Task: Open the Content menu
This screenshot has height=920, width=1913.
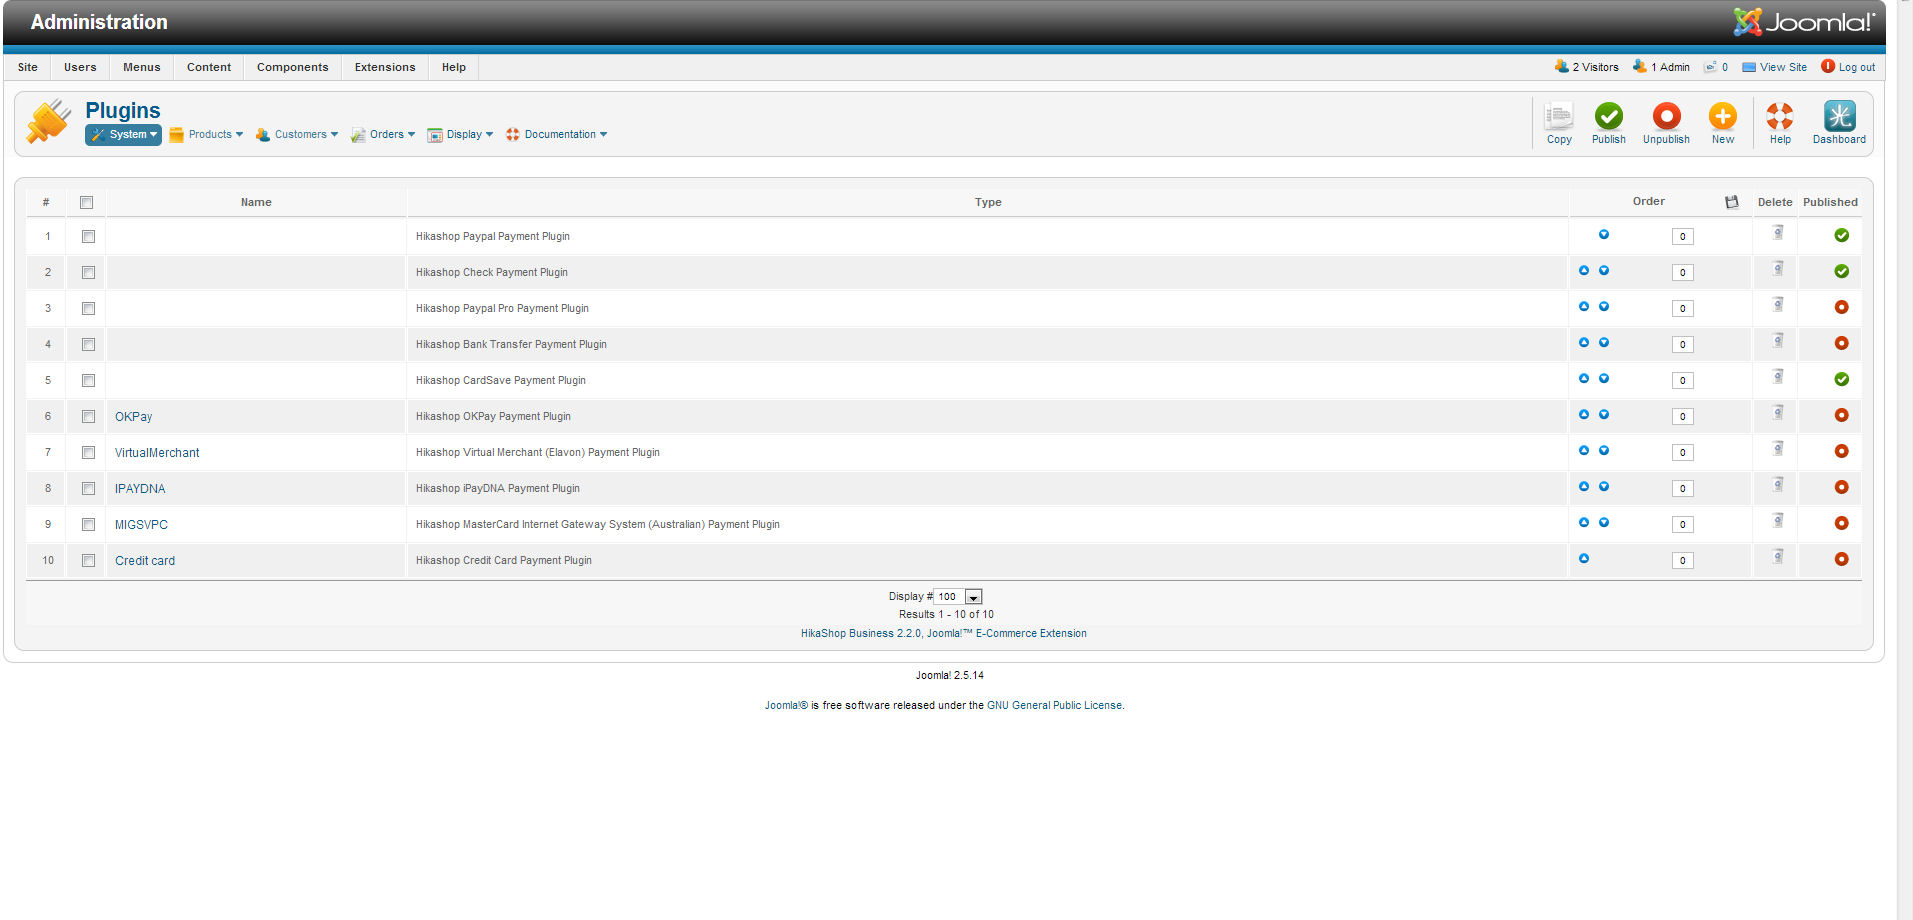Action: click(209, 67)
